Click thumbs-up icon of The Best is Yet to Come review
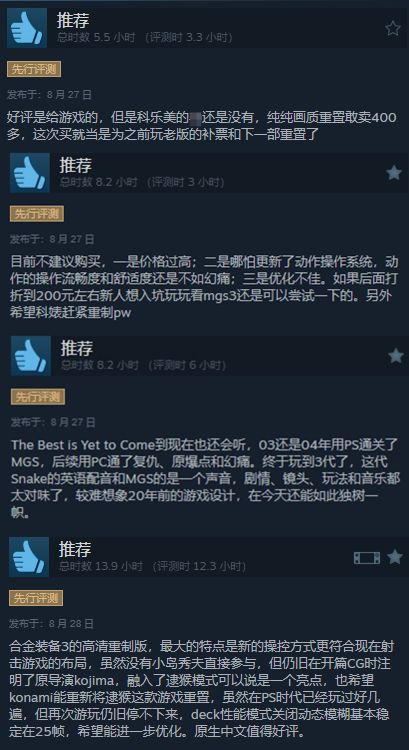This screenshot has width=409, height=750. click(x=31, y=355)
